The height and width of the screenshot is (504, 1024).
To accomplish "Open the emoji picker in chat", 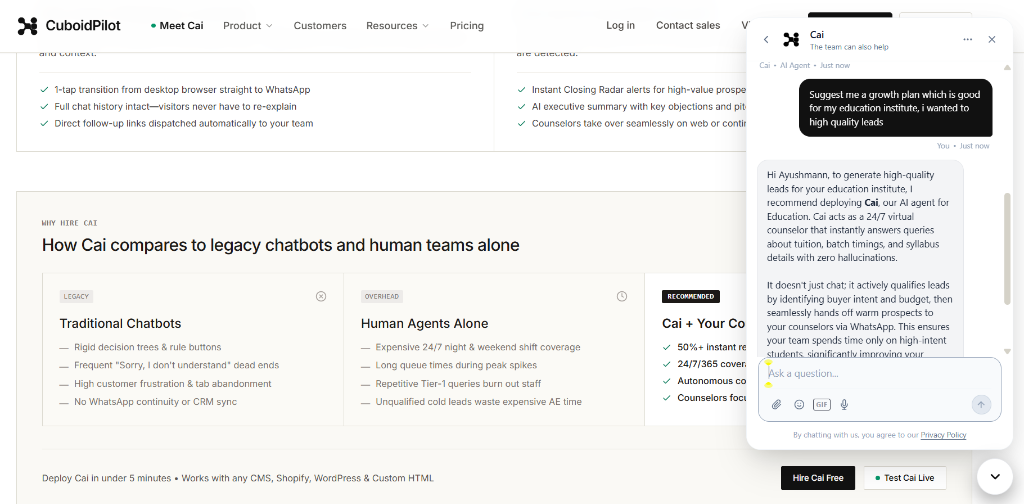I will click(799, 405).
